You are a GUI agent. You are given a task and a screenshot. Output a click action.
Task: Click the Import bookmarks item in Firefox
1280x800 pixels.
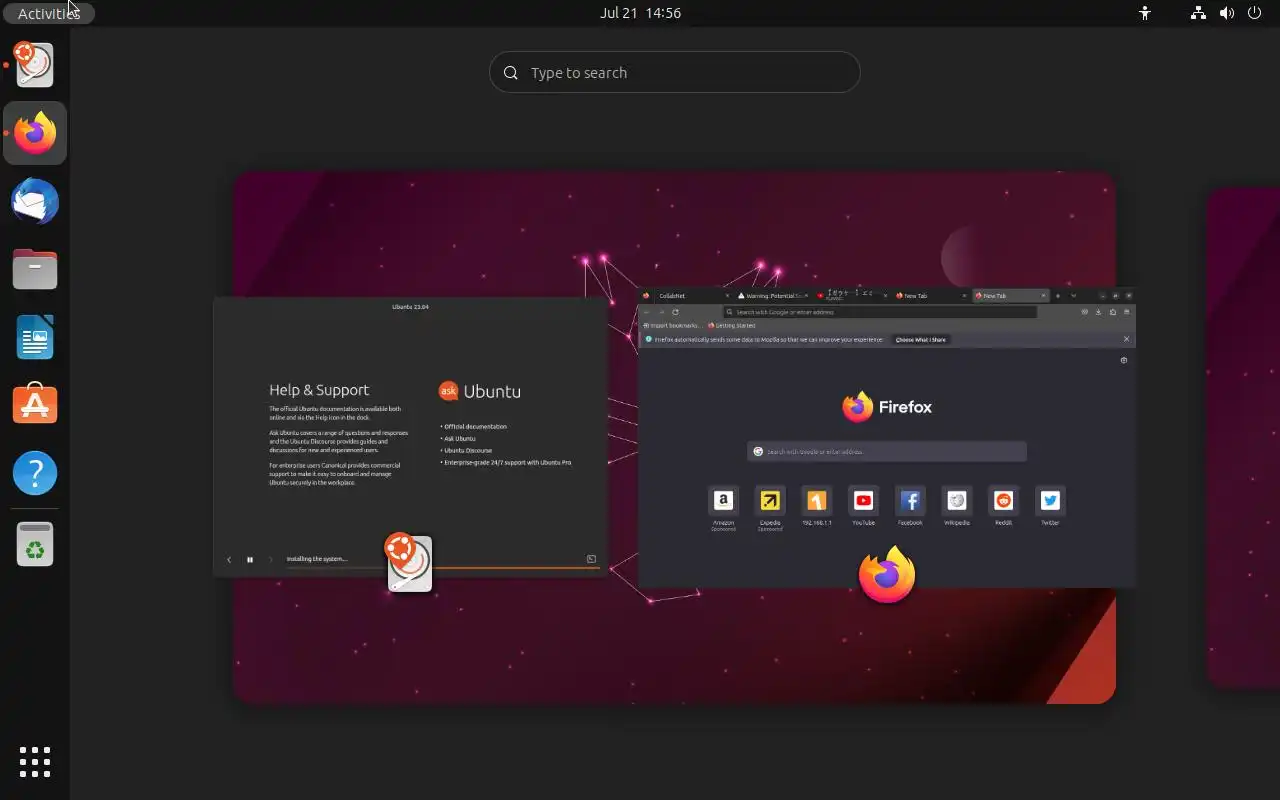tap(673, 325)
